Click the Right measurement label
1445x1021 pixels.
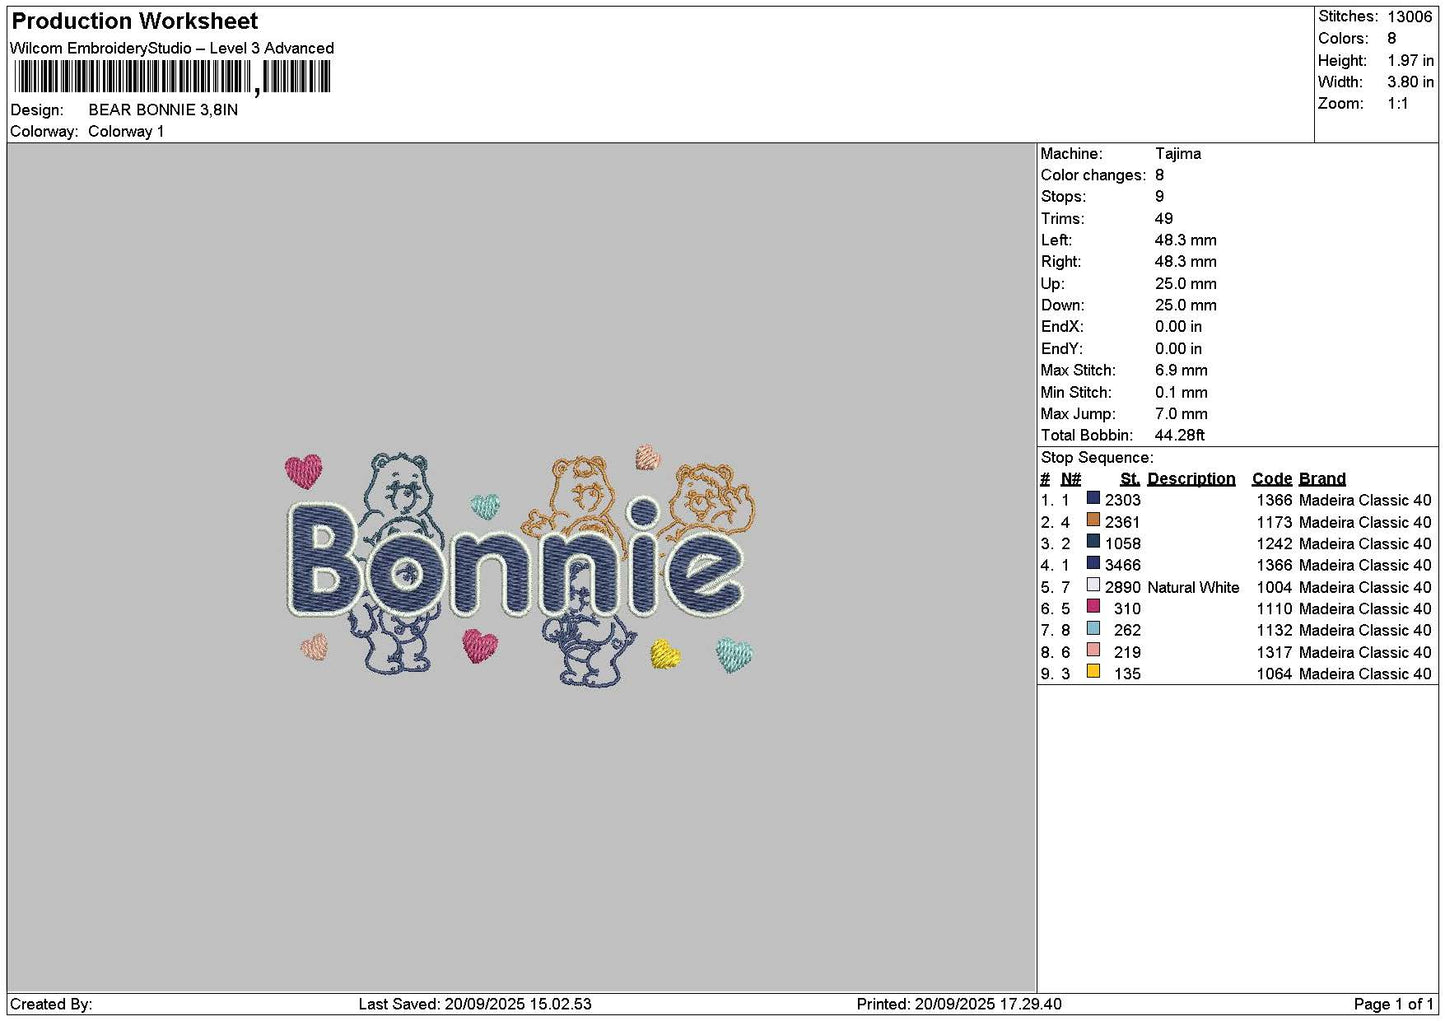point(1060,262)
